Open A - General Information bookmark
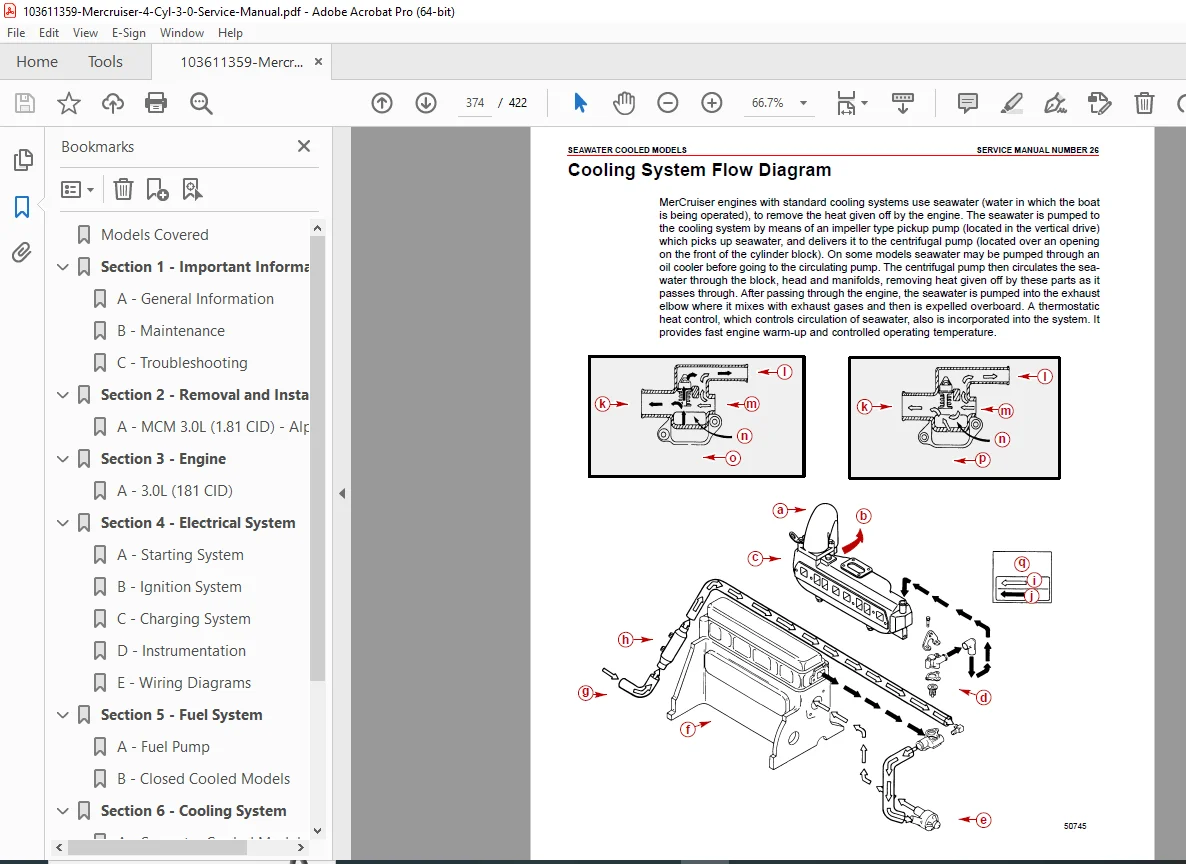This screenshot has height=864, width=1186. 195,299
